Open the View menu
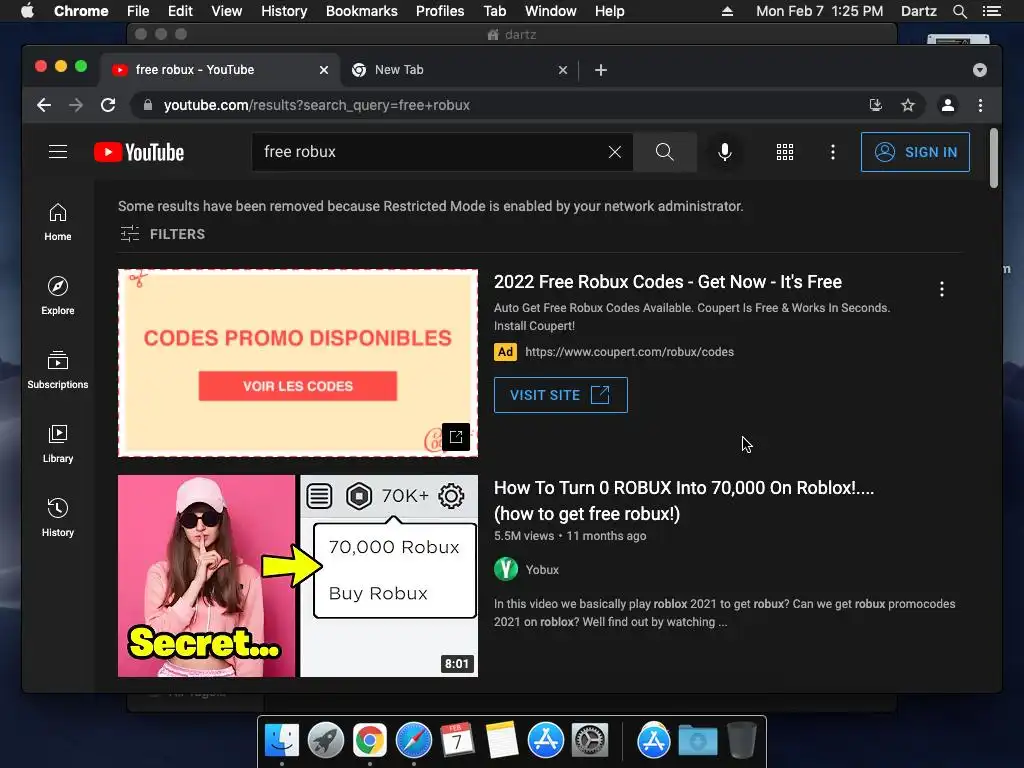 (x=227, y=11)
